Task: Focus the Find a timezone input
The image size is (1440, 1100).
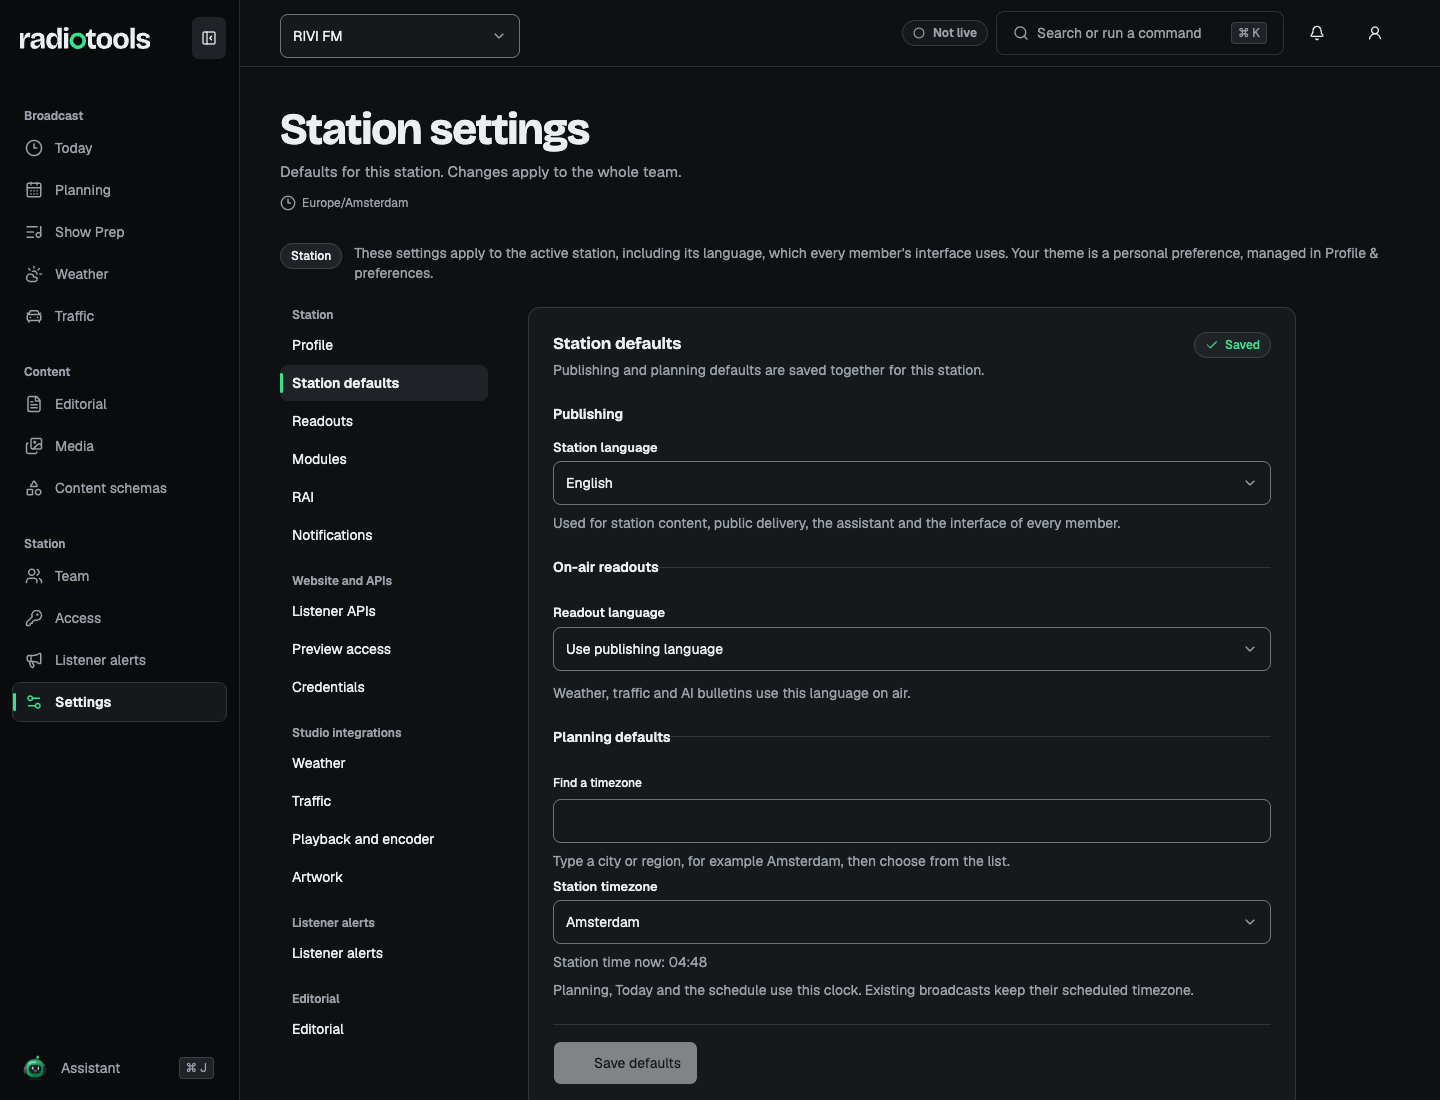Action: [x=912, y=821]
